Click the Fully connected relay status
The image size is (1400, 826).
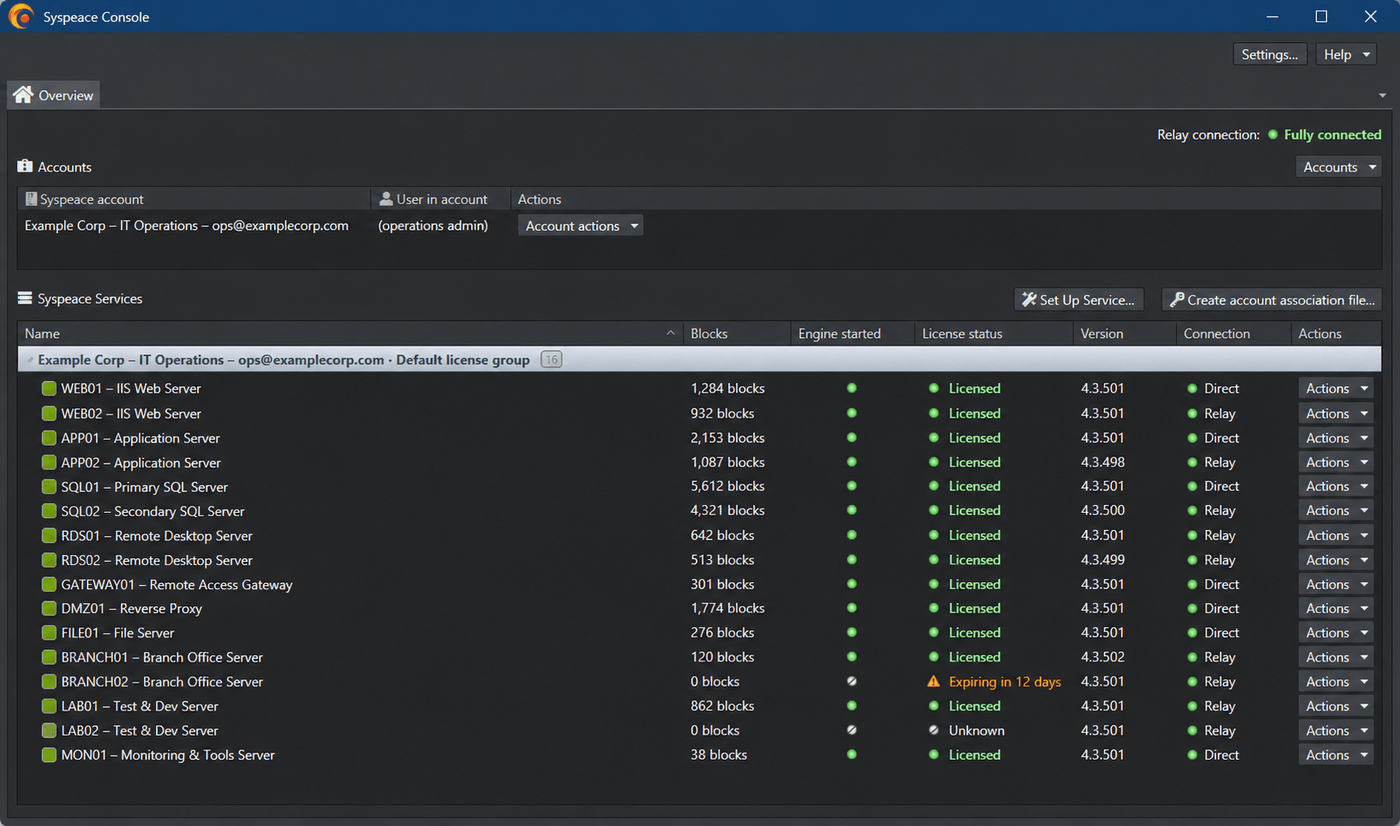click(1333, 135)
